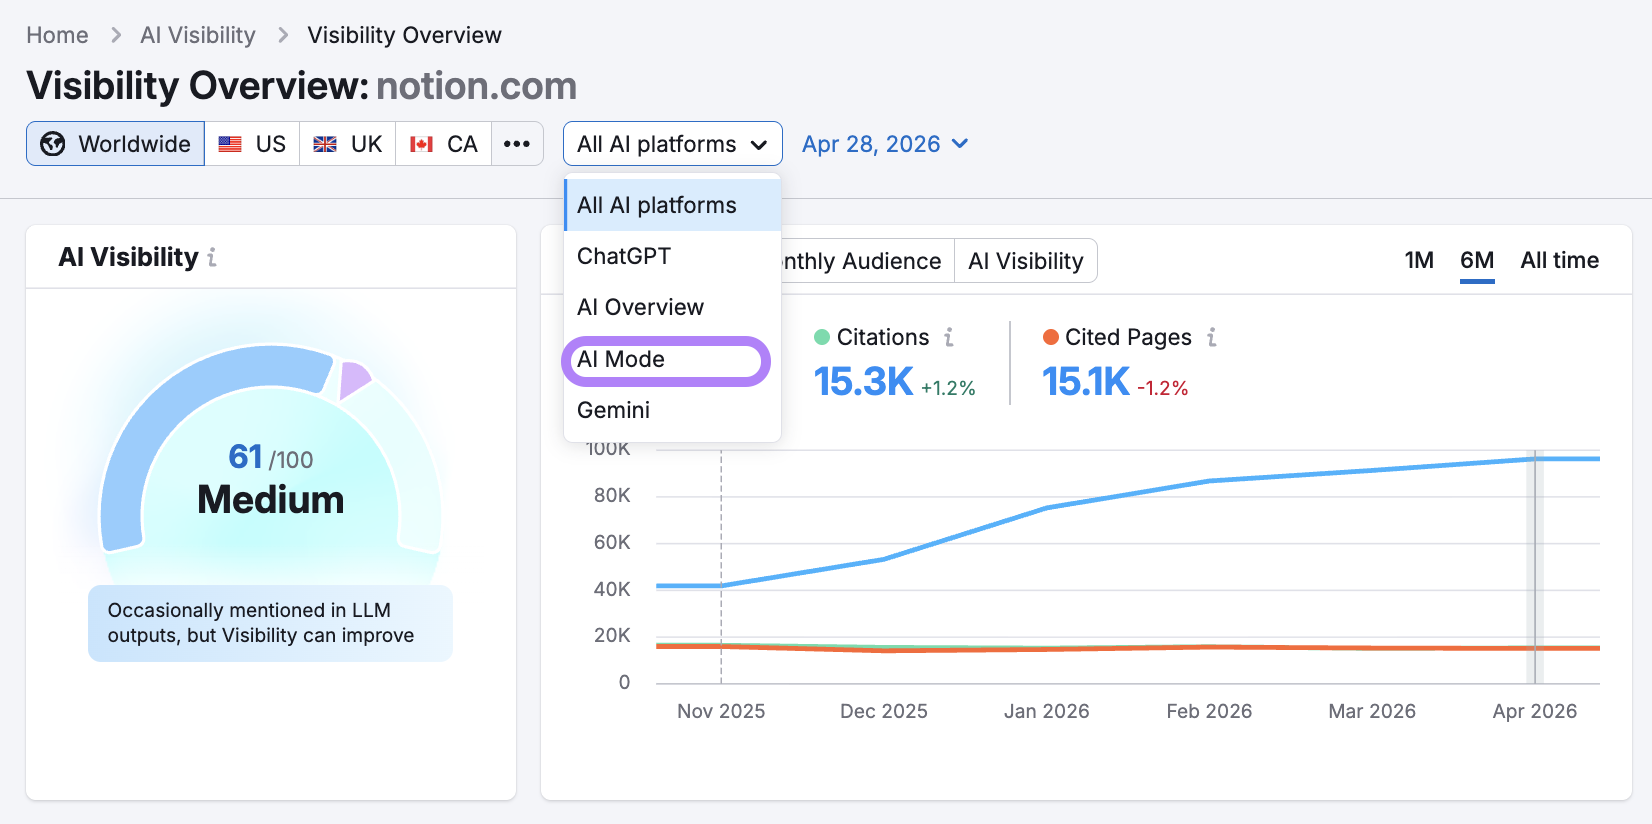This screenshot has height=824, width=1652.
Task: Click the 40K y-axis label
Action: tap(612, 589)
